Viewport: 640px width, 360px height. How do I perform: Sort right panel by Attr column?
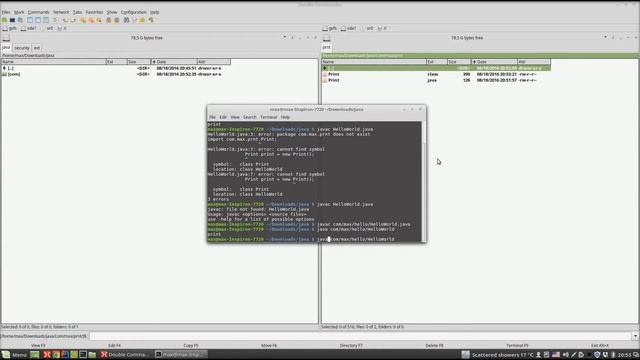click(534, 62)
